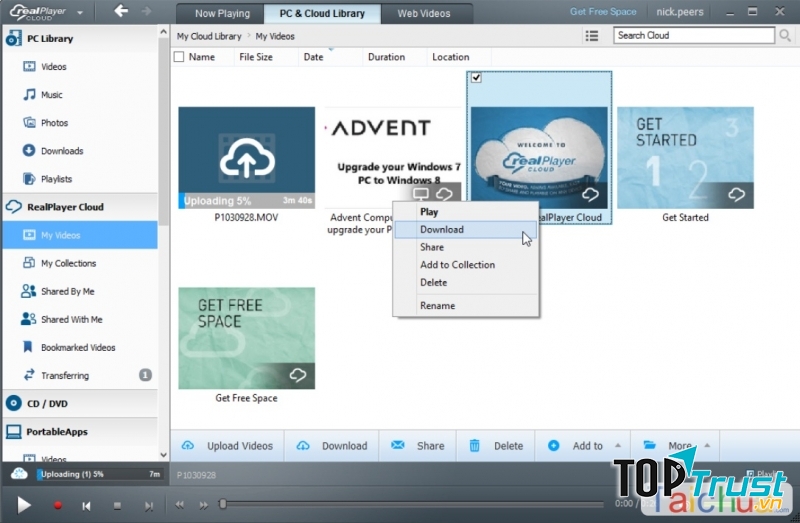Go back with the left arrow button

121,11
